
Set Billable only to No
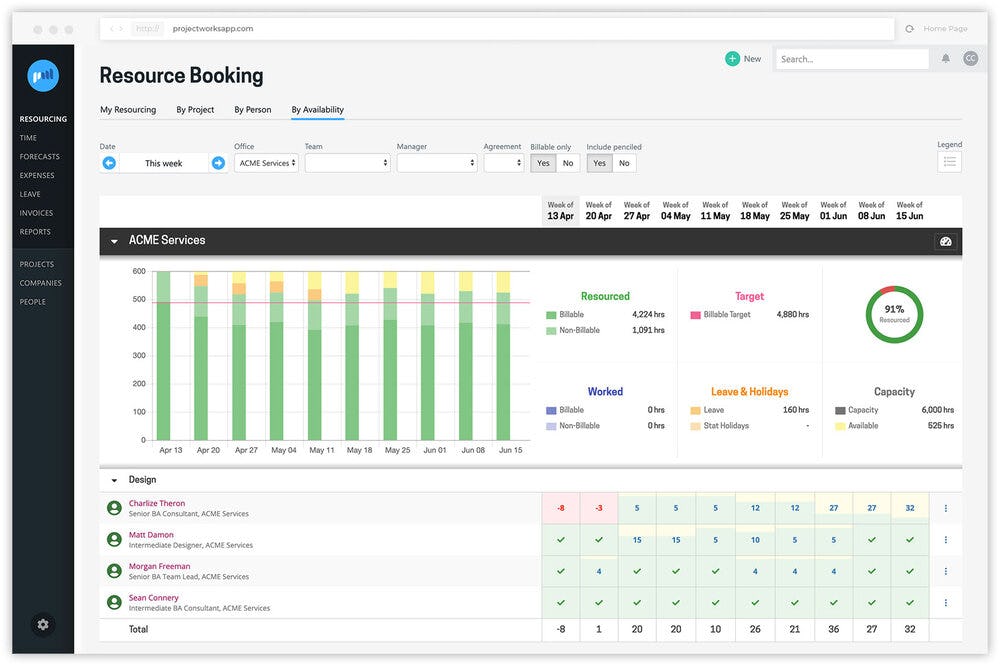(x=566, y=162)
